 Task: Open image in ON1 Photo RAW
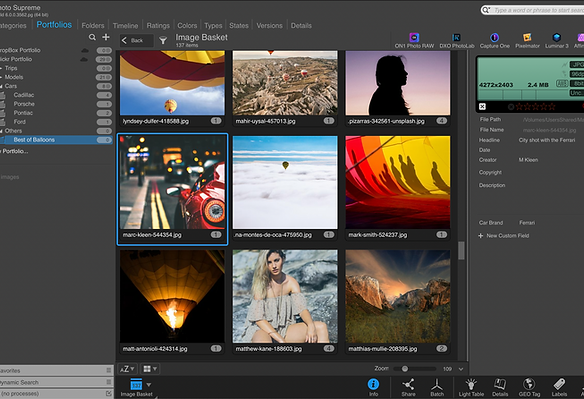(x=414, y=40)
